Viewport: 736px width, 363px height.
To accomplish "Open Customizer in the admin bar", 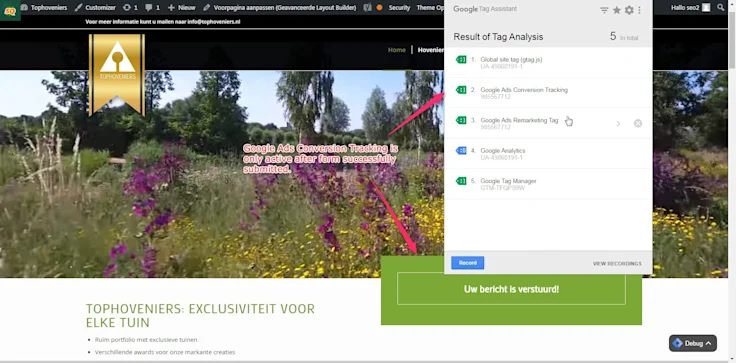I will pyautogui.click(x=95, y=8).
